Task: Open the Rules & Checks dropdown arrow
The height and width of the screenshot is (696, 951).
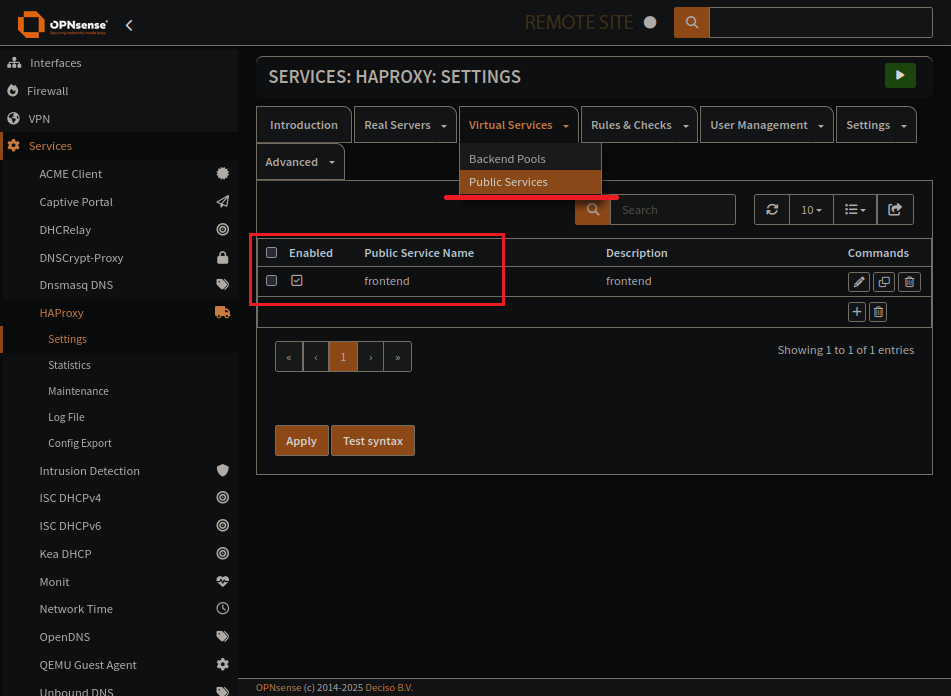Action: coord(686,126)
